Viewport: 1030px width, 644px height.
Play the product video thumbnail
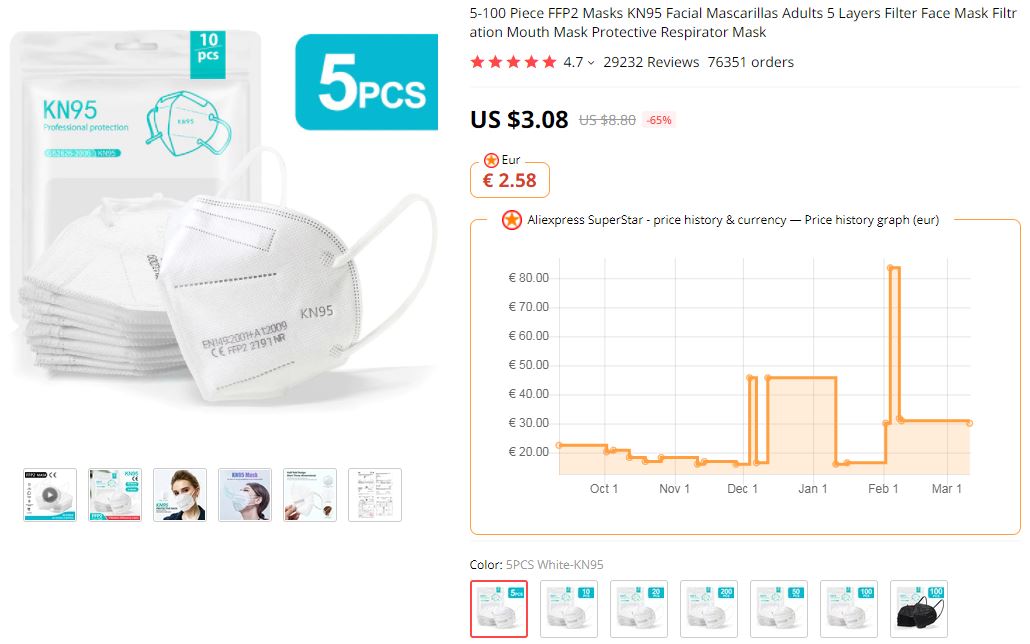click(50, 494)
